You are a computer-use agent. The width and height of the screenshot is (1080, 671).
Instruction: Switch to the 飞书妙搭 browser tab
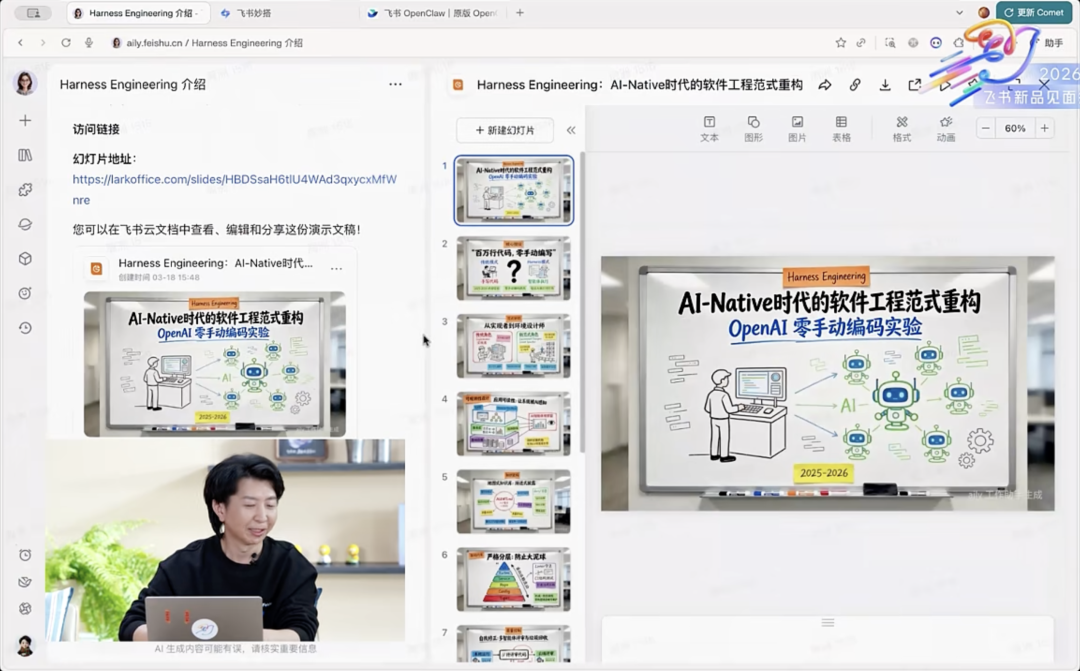pos(253,13)
